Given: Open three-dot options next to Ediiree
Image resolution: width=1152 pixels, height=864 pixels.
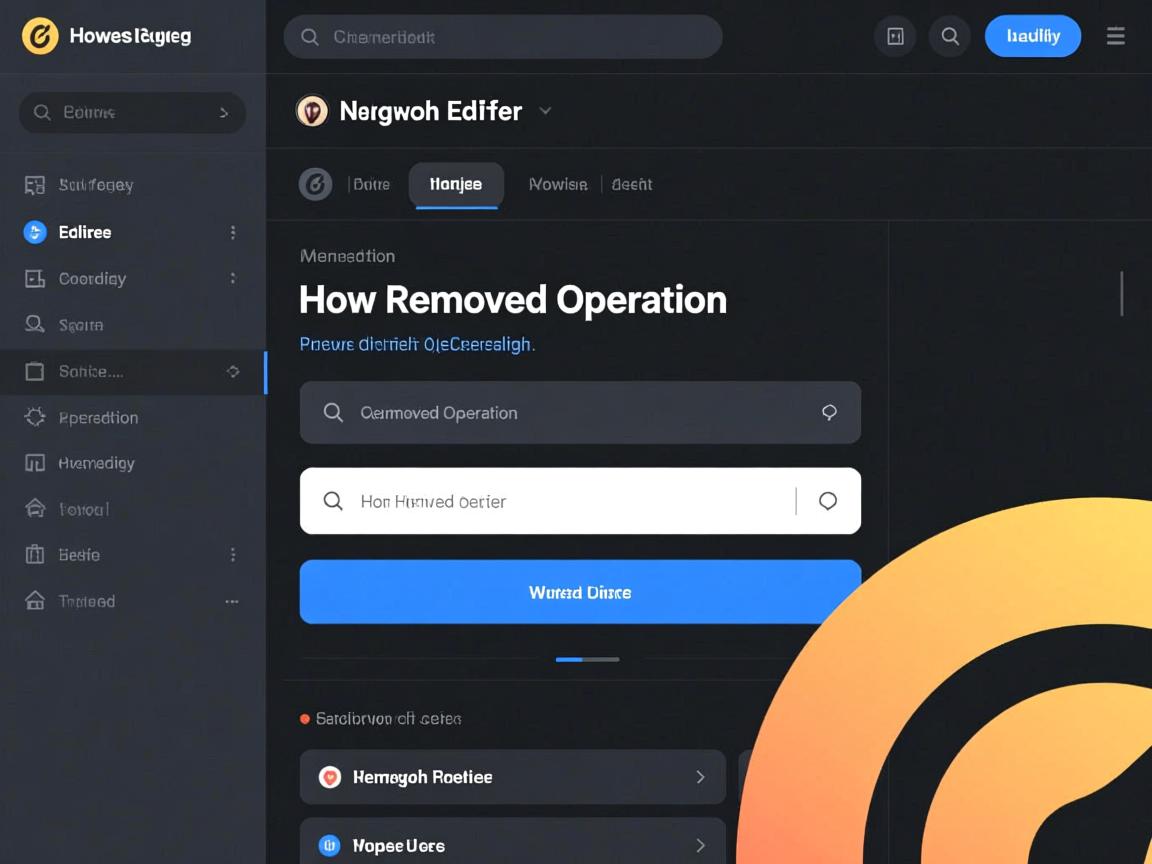Looking at the screenshot, I should (233, 232).
